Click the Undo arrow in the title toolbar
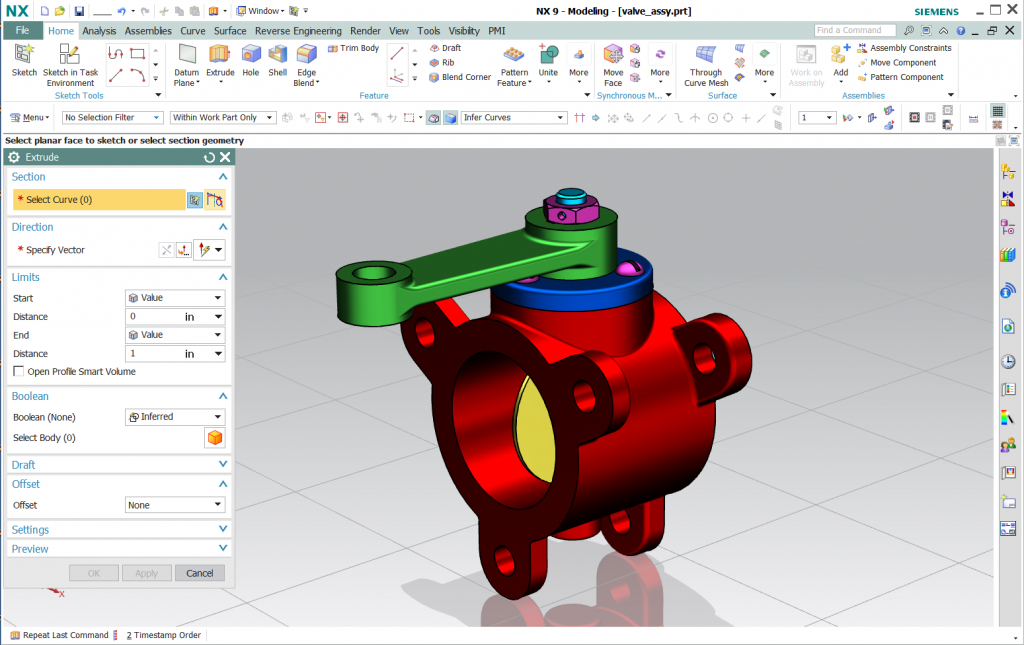This screenshot has width=1024, height=645. 121,11
